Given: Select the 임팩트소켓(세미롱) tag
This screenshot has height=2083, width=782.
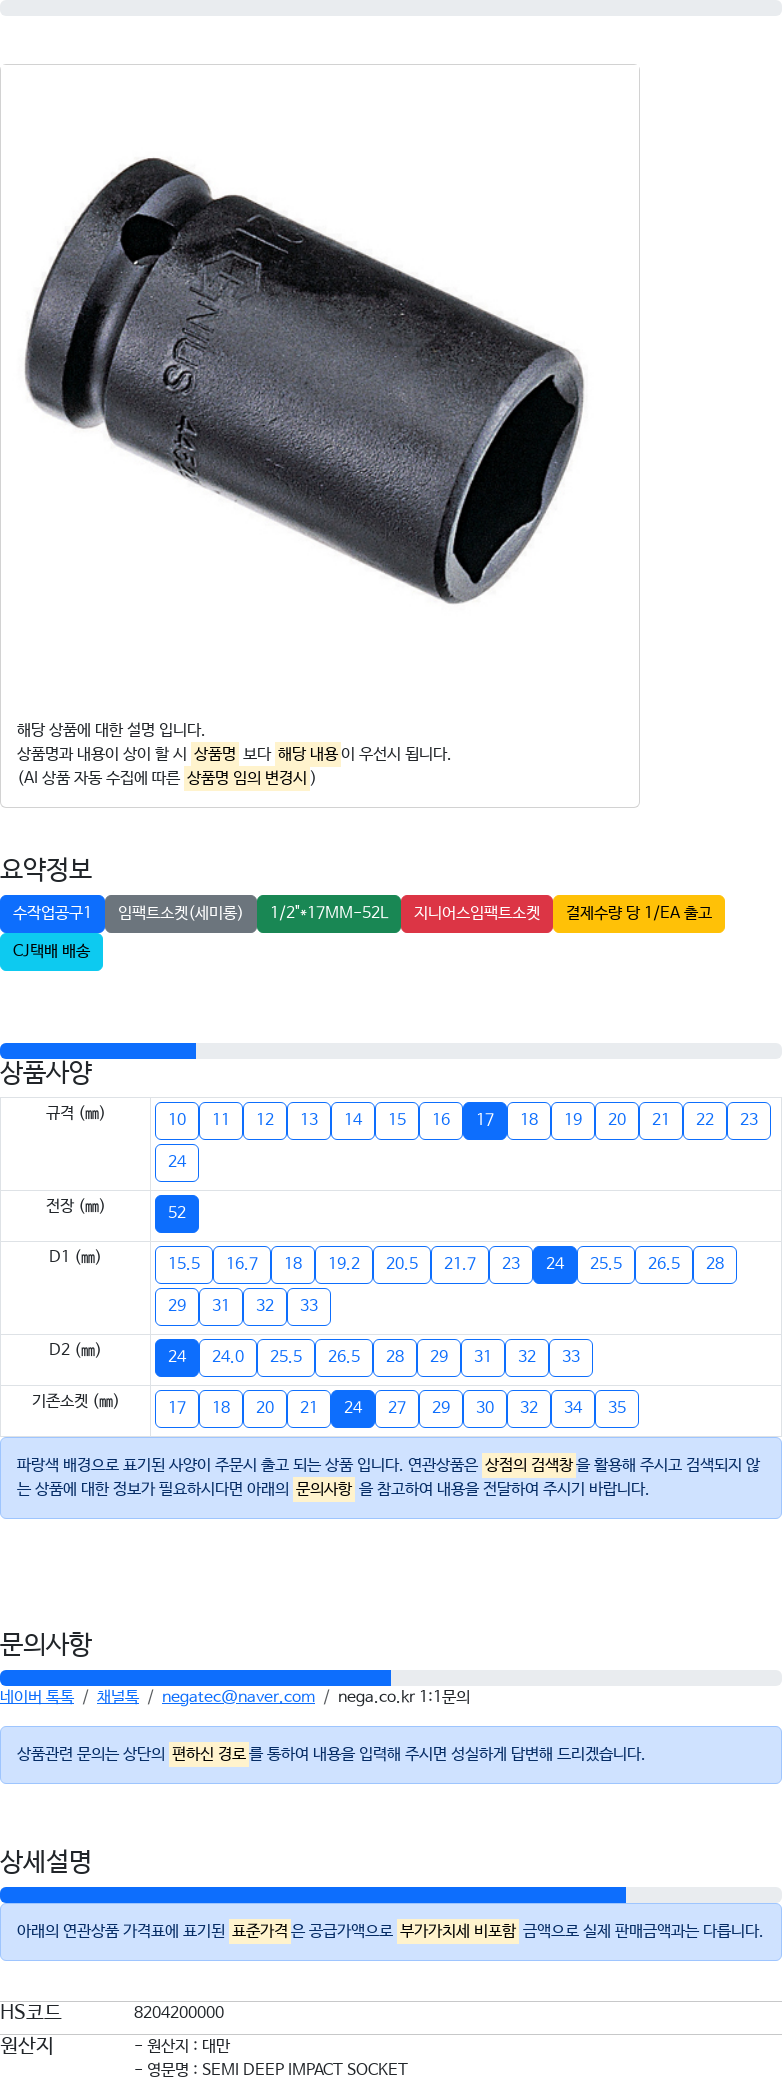Looking at the screenshot, I should coord(180,913).
